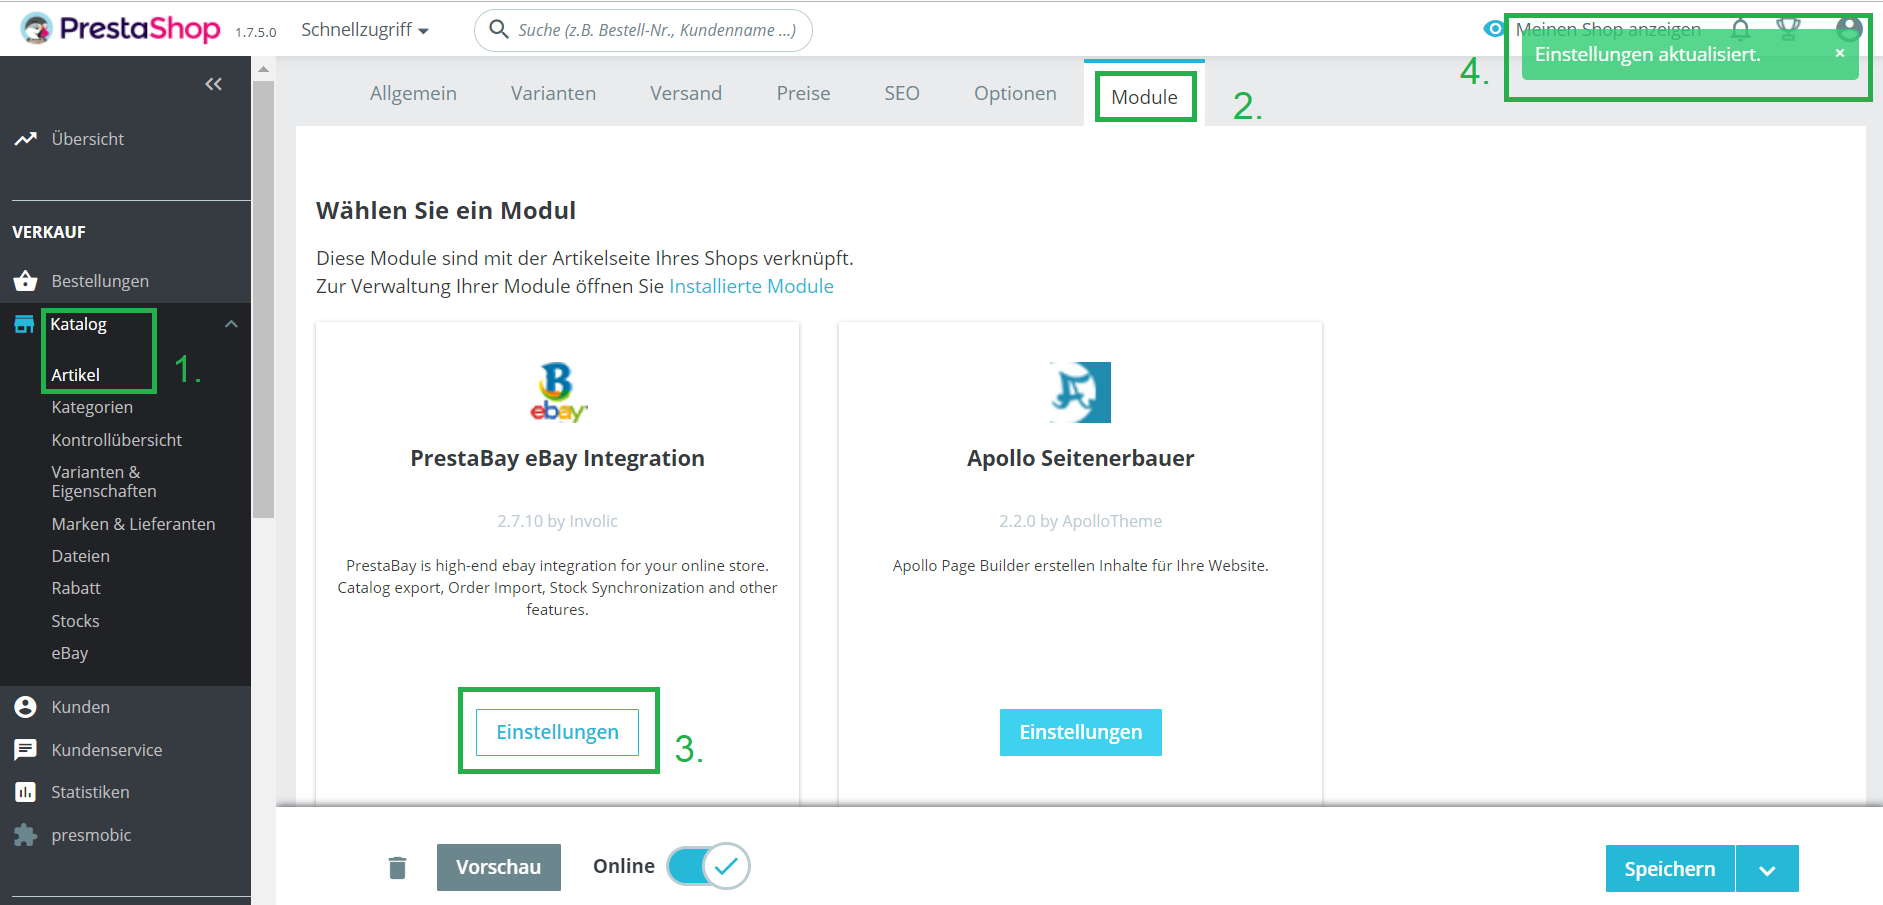This screenshot has height=905, width=1883.
Task: Click the Apollo Seitenerbauer module logo
Action: pos(1081,392)
